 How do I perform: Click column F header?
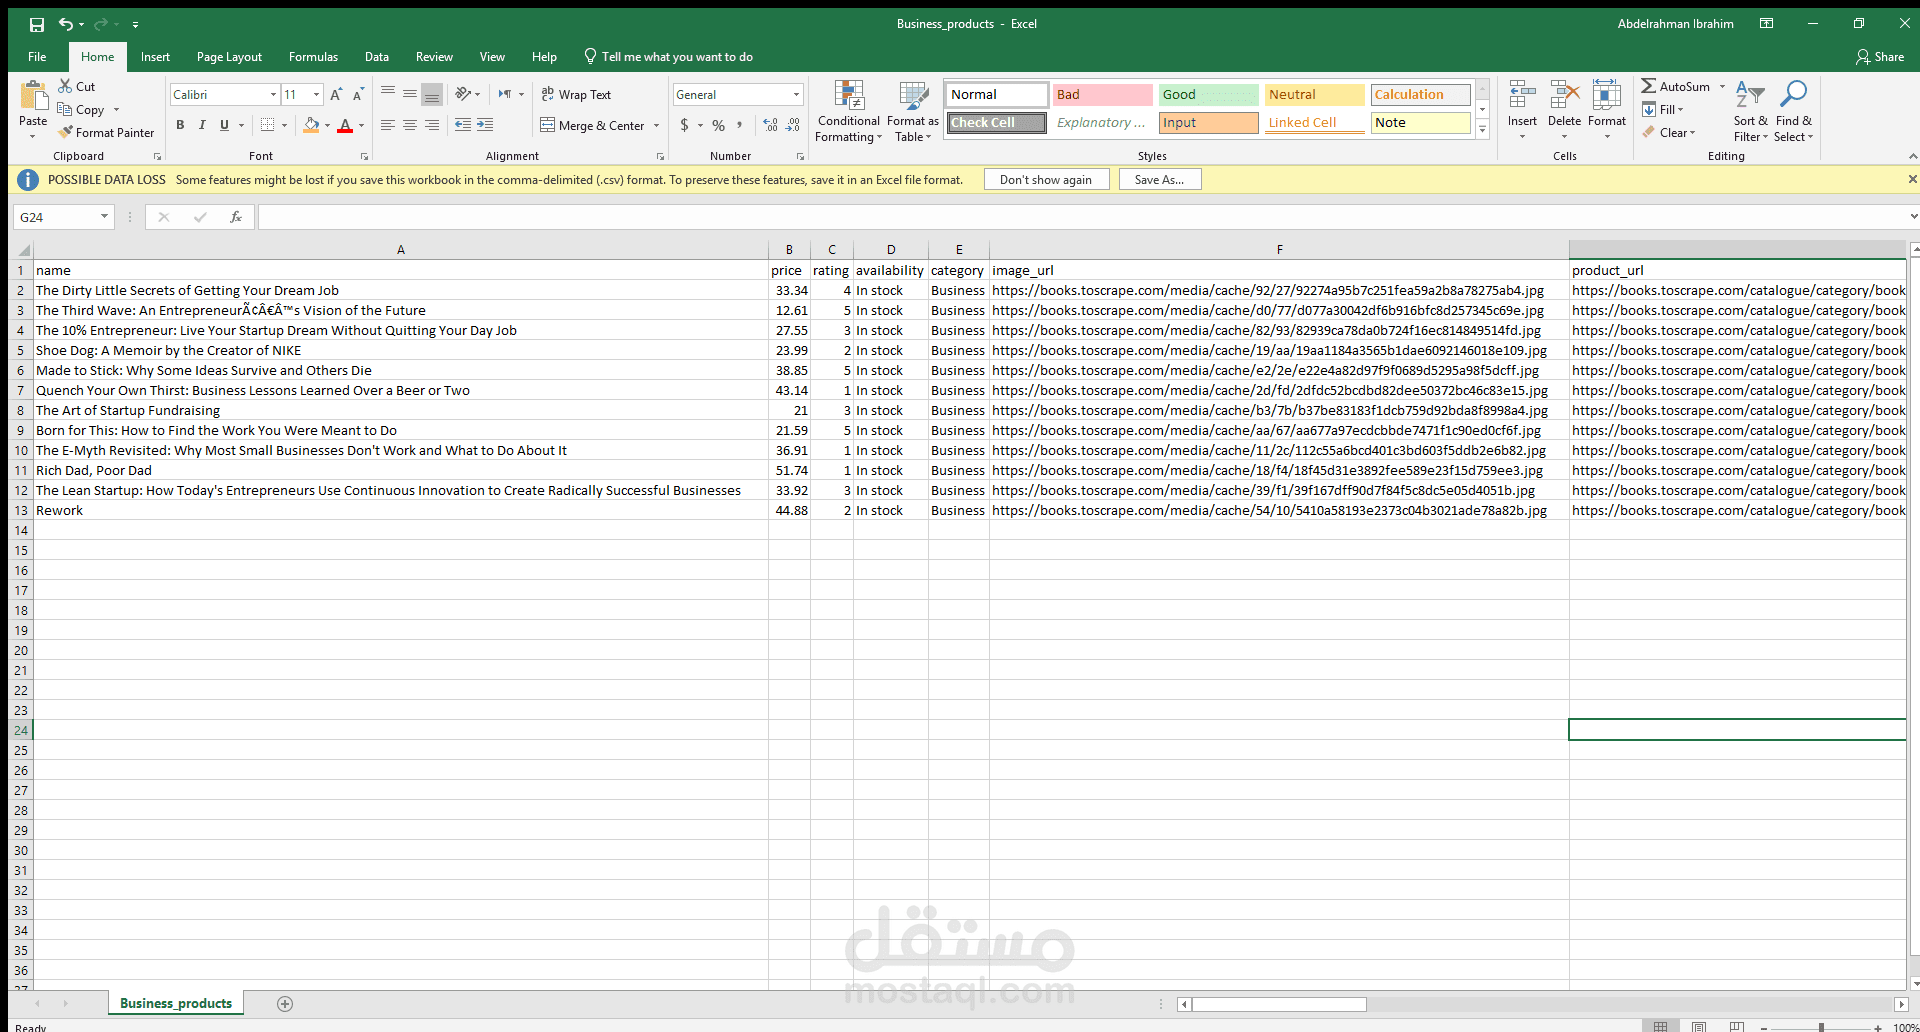coord(1279,249)
